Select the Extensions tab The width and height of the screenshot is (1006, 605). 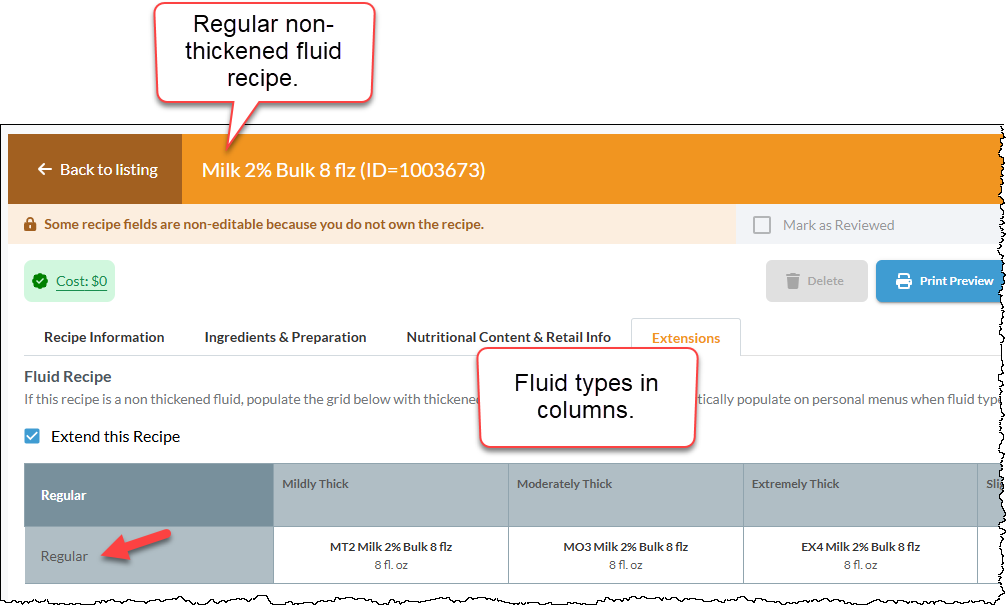[686, 337]
